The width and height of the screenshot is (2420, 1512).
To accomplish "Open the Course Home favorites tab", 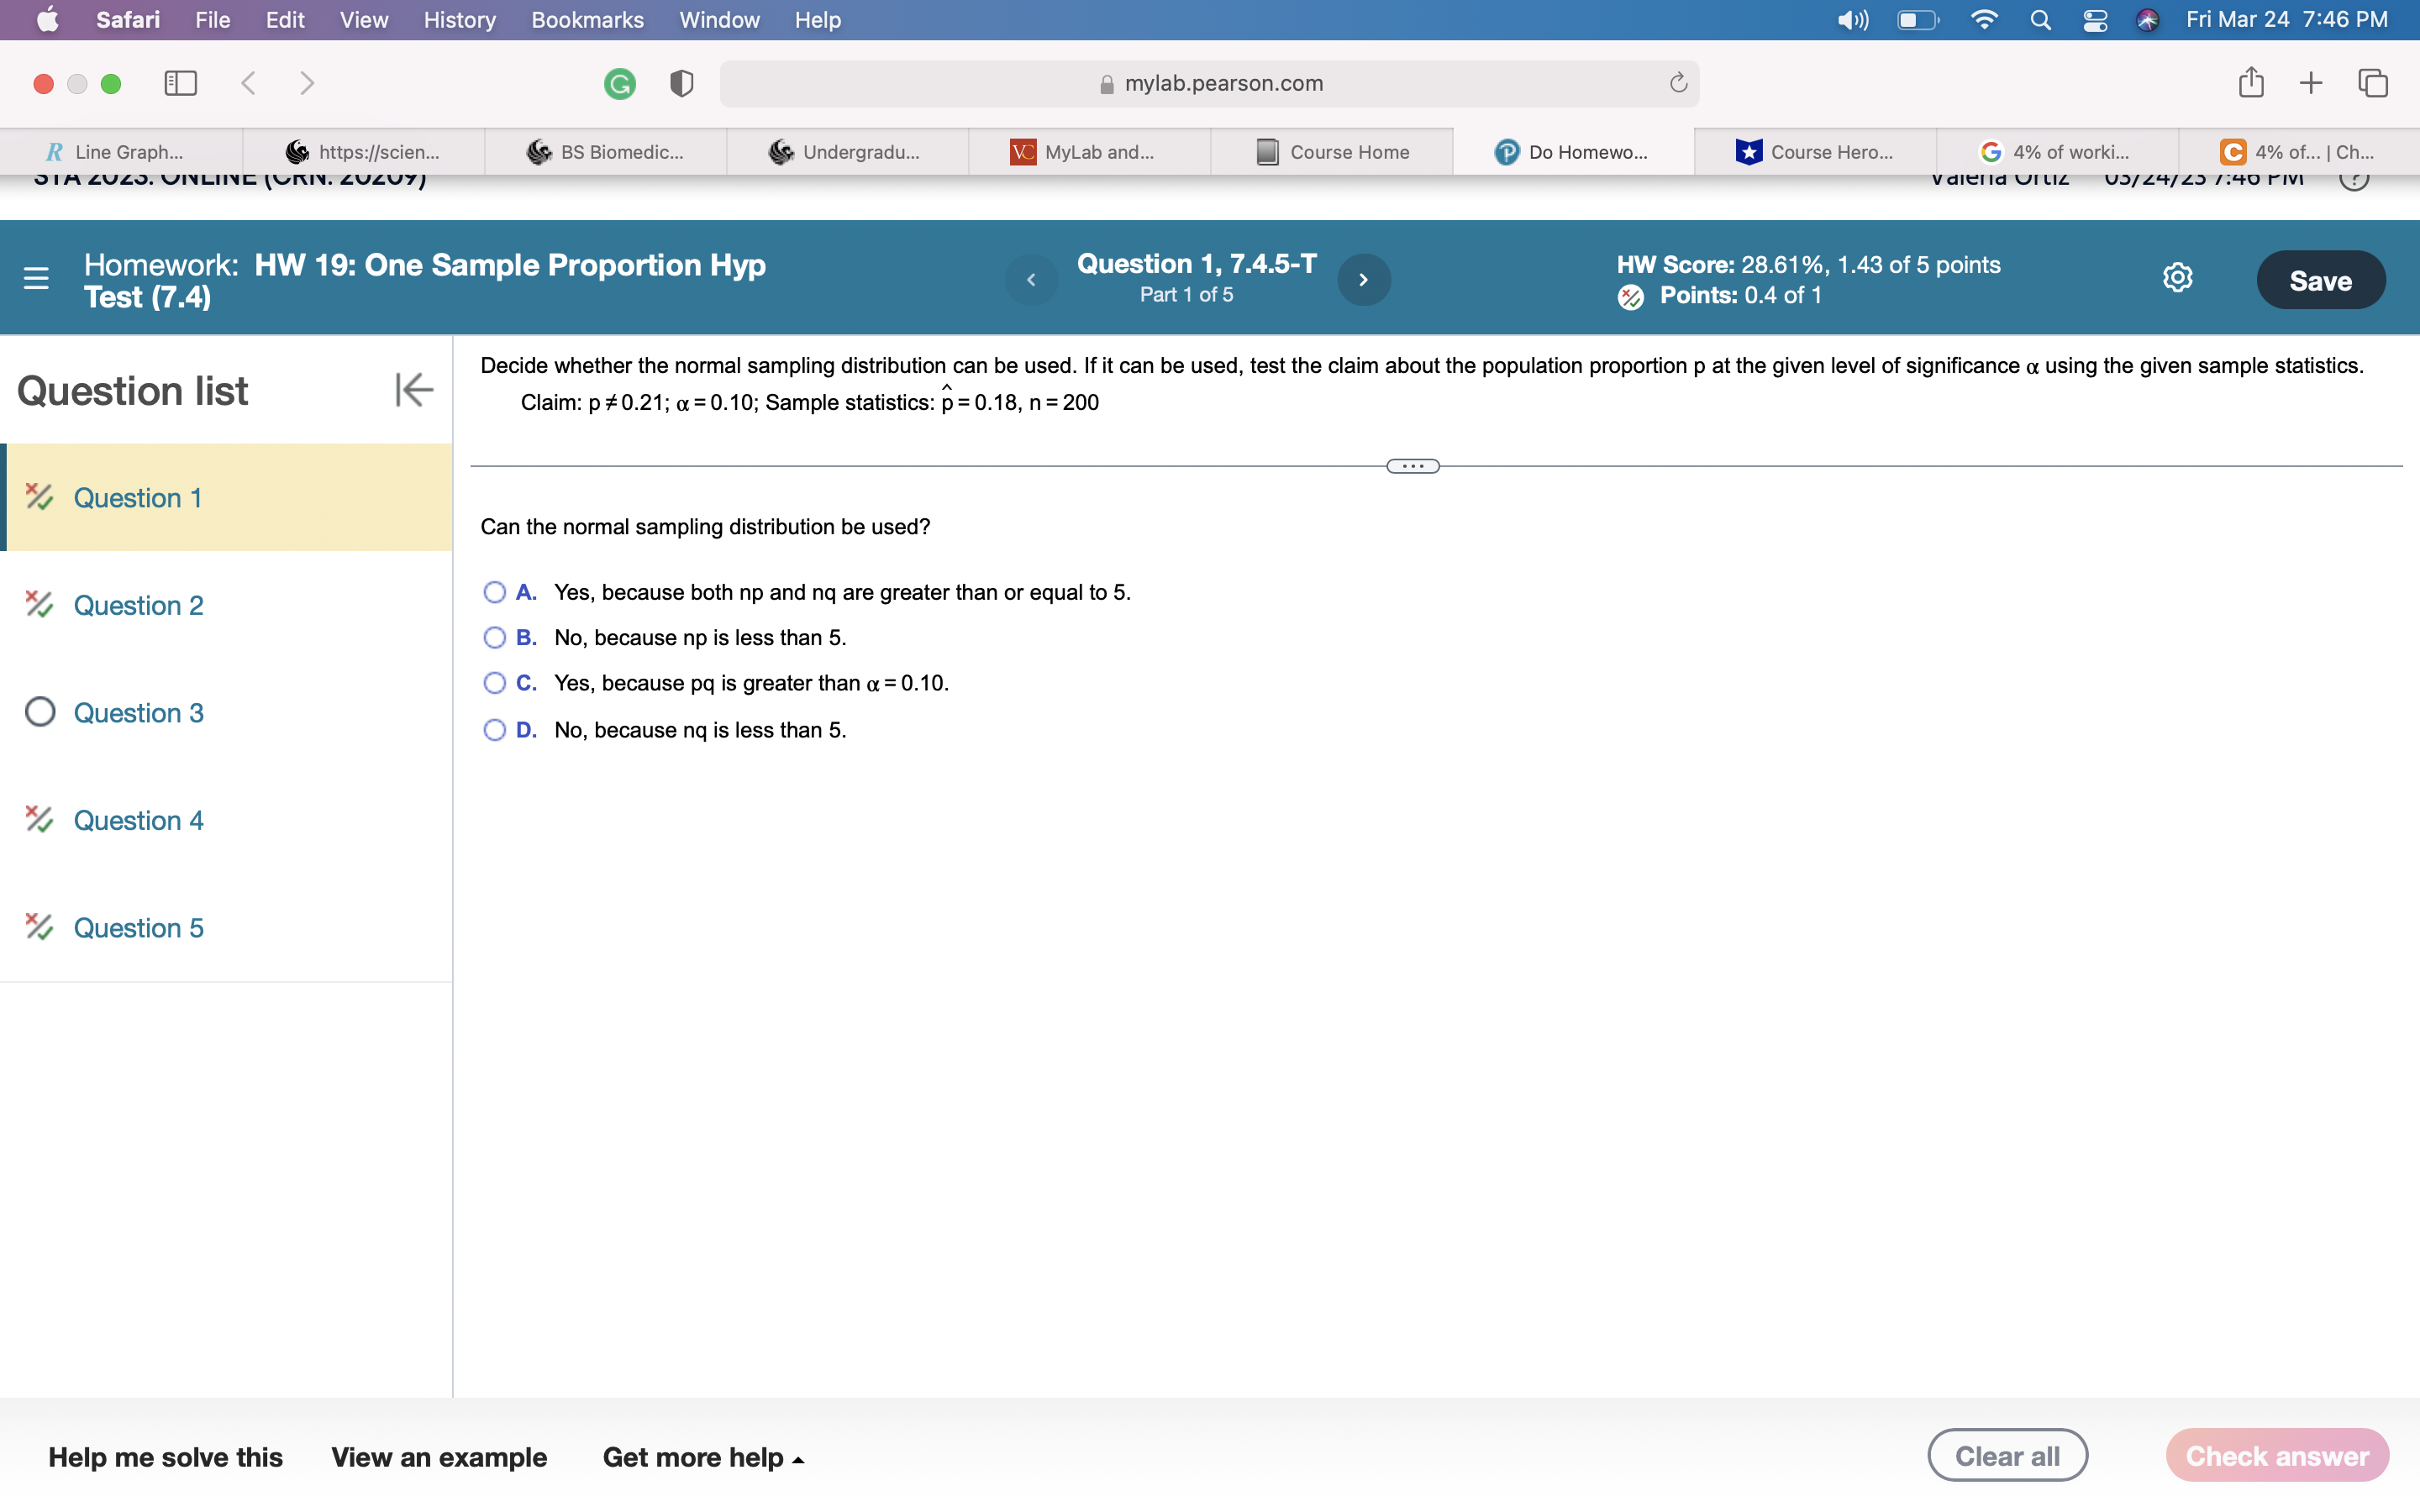I will click(x=1331, y=152).
